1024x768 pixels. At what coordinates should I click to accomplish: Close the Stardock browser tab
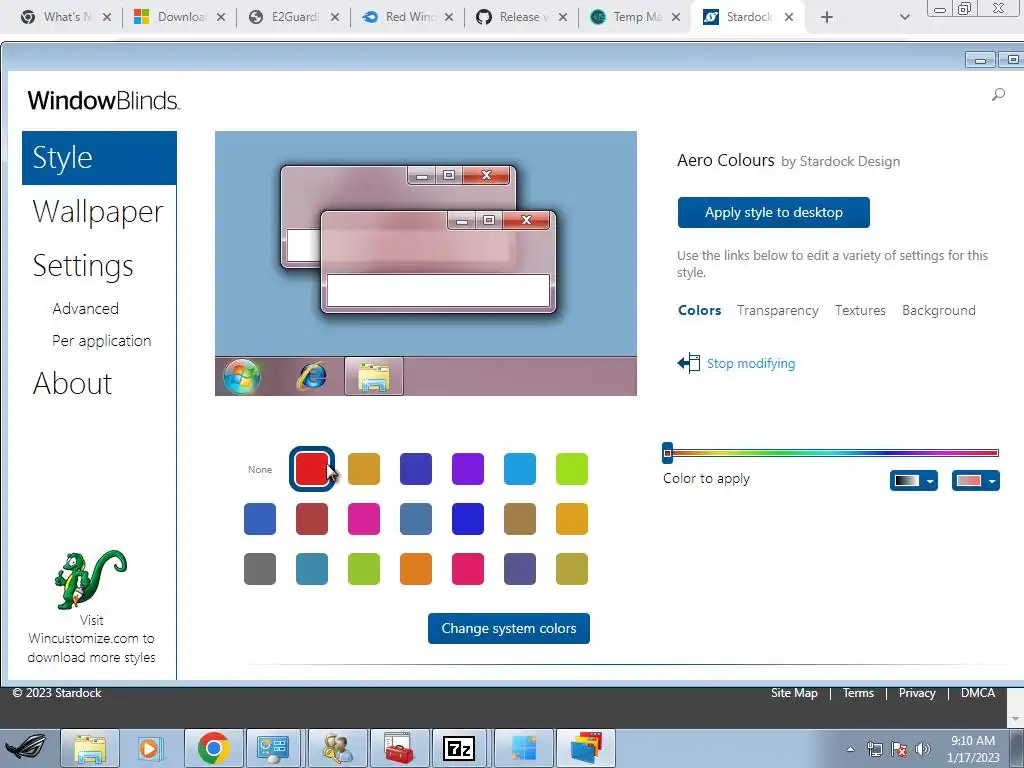789,17
